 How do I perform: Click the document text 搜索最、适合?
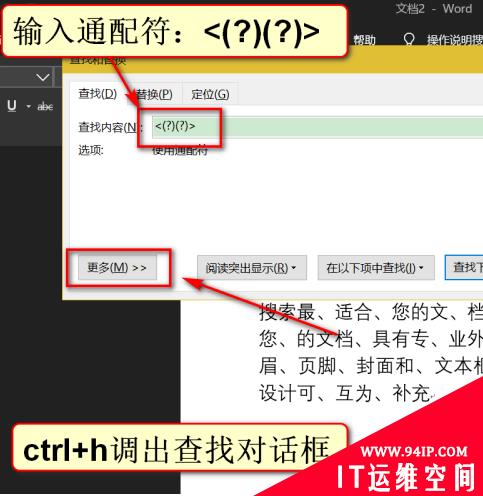click(x=315, y=313)
